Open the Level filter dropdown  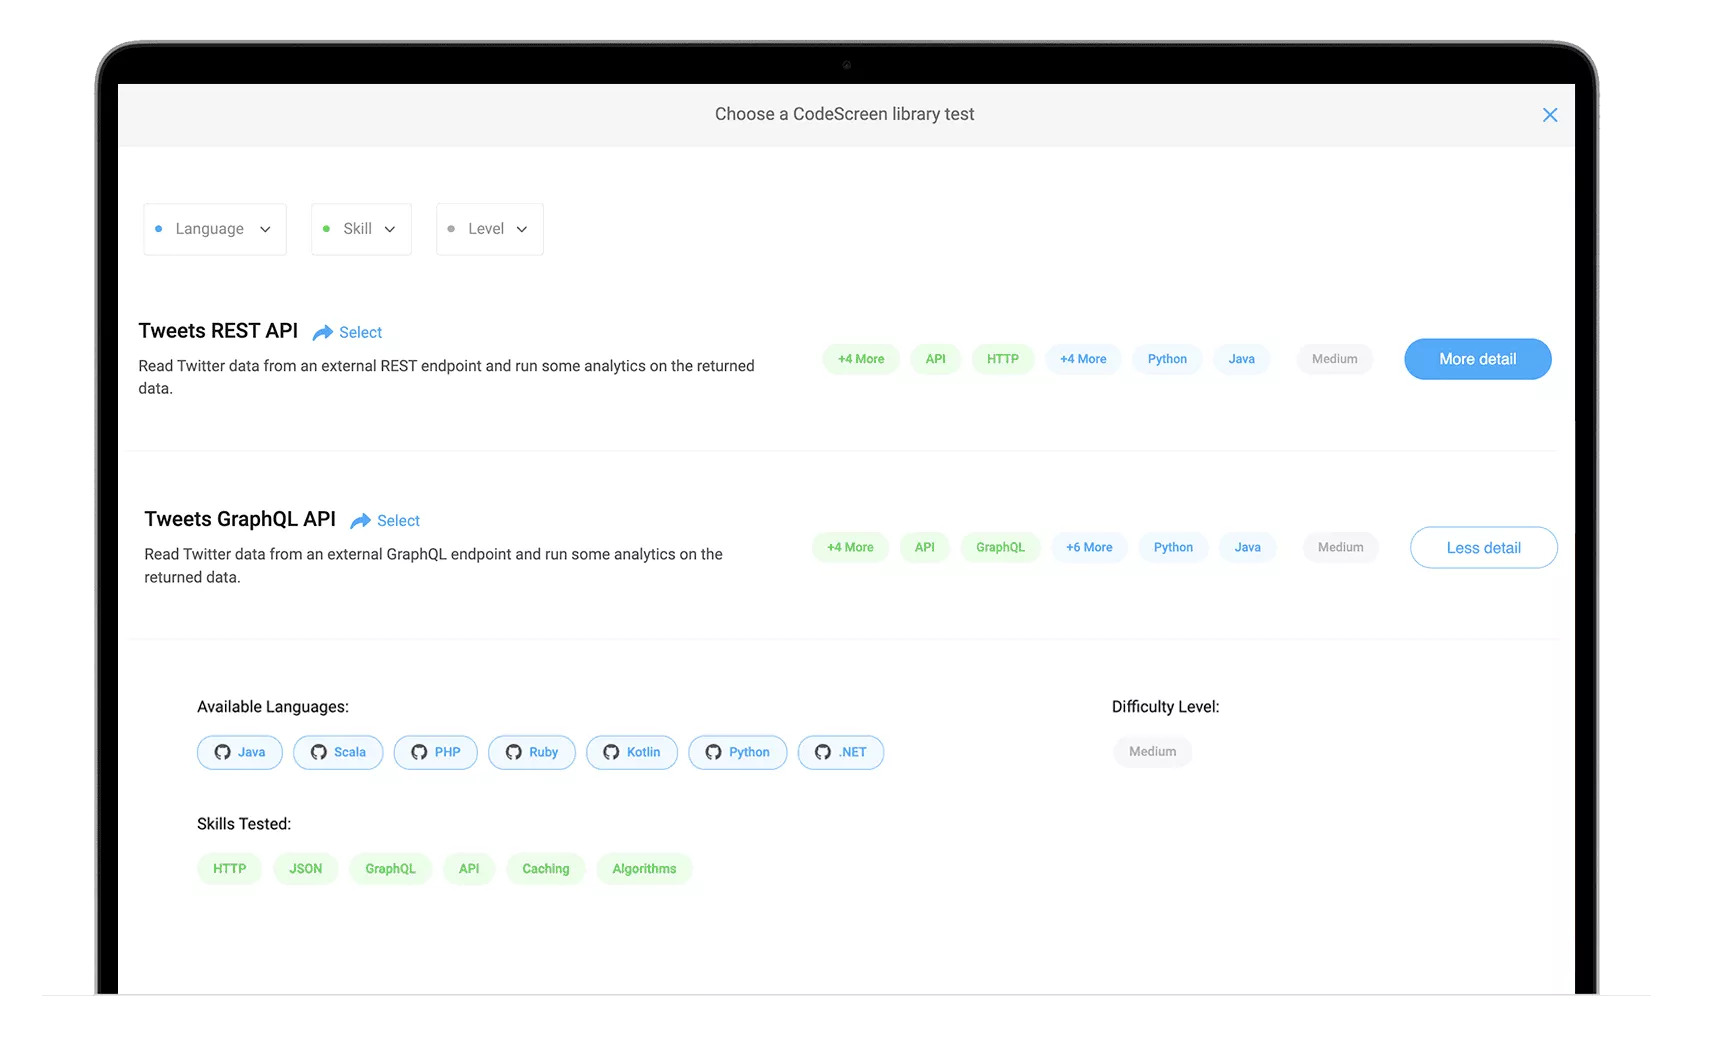click(489, 229)
